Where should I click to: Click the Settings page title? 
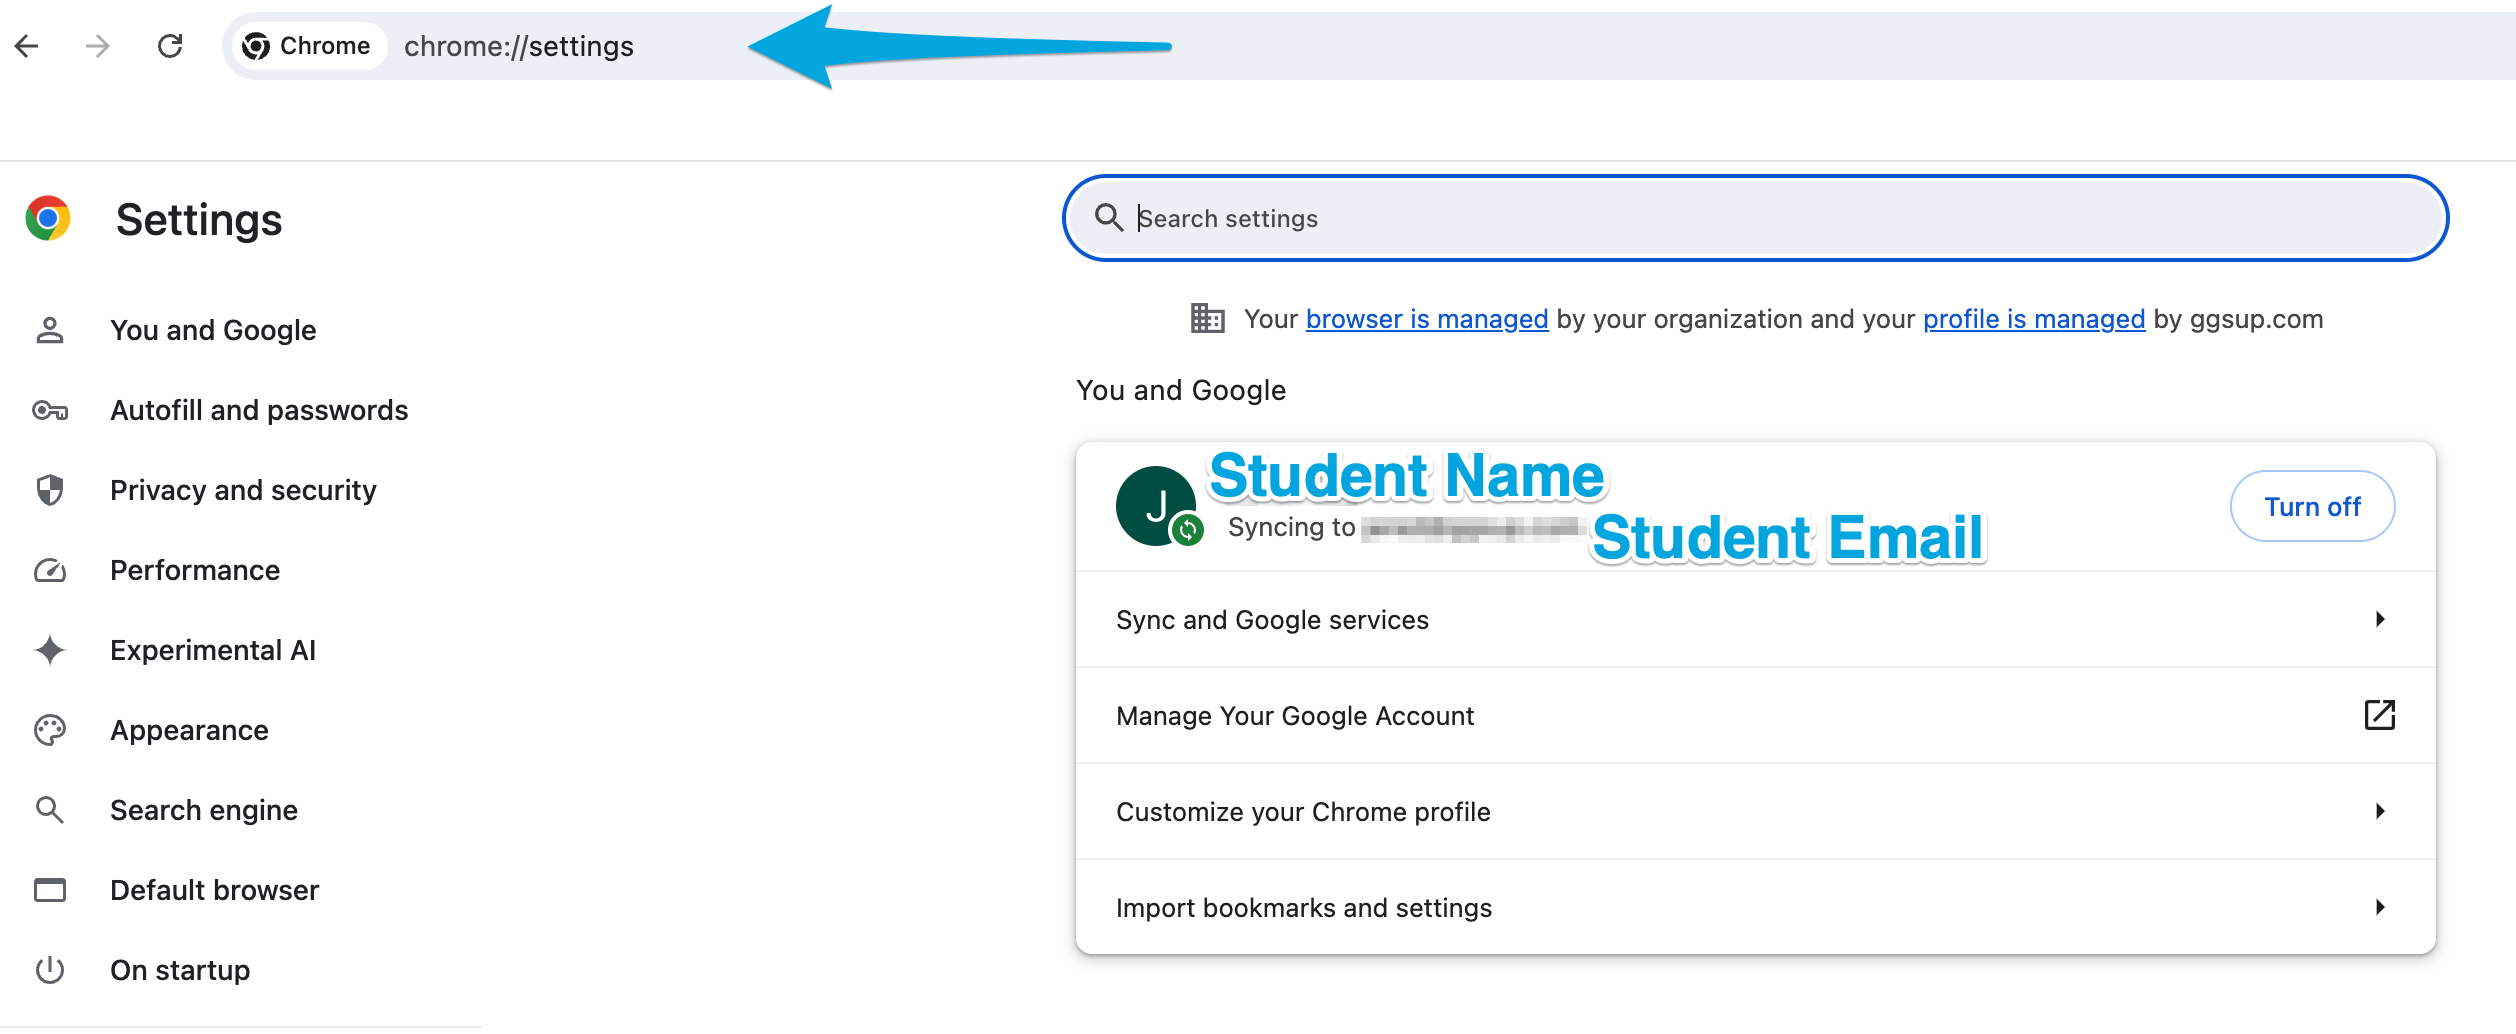click(x=199, y=220)
